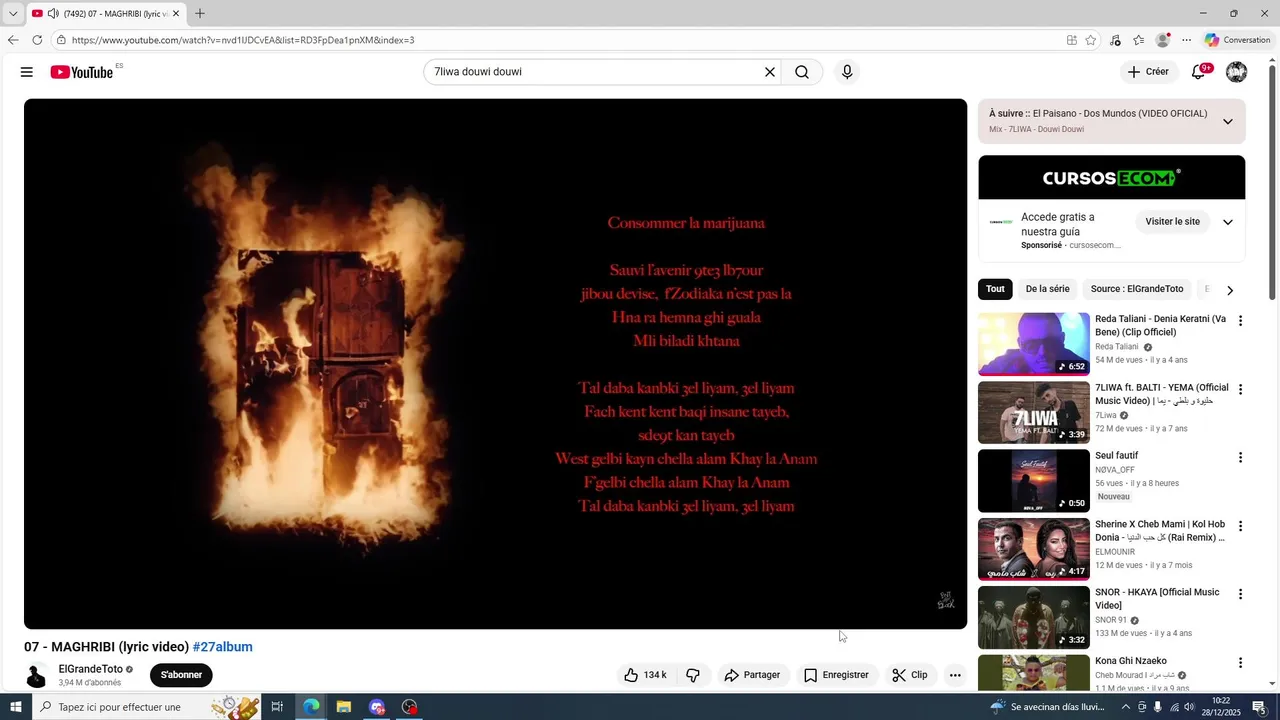Screen dimensions: 1280x720
Task: Subscribe with the S'abonner button
Action: tap(181, 675)
